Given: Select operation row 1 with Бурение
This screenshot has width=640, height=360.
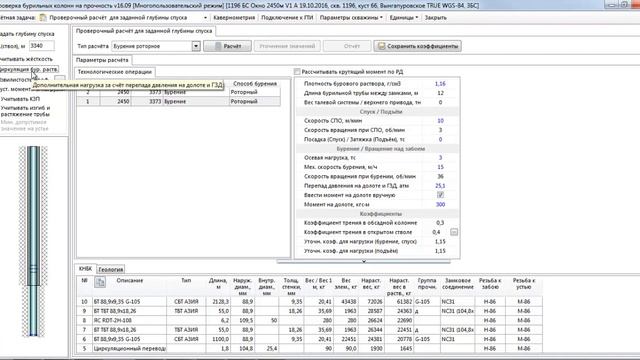Looking at the screenshot, I should click(x=178, y=102).
